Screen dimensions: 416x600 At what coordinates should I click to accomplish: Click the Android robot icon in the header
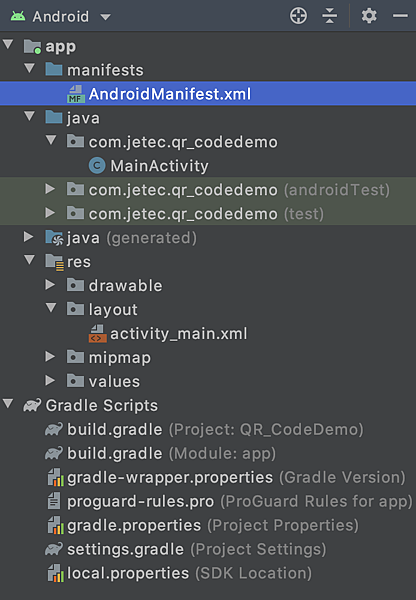(18, 16)
